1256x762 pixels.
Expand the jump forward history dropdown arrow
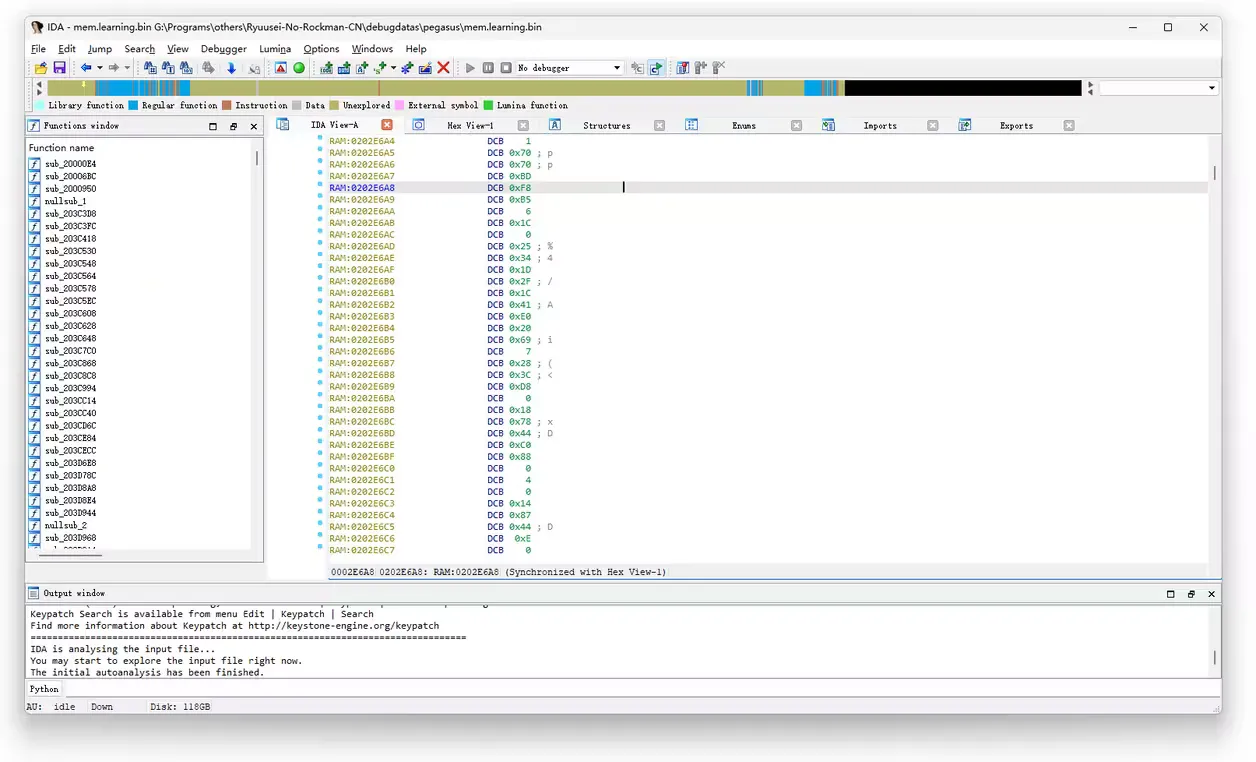127,68
